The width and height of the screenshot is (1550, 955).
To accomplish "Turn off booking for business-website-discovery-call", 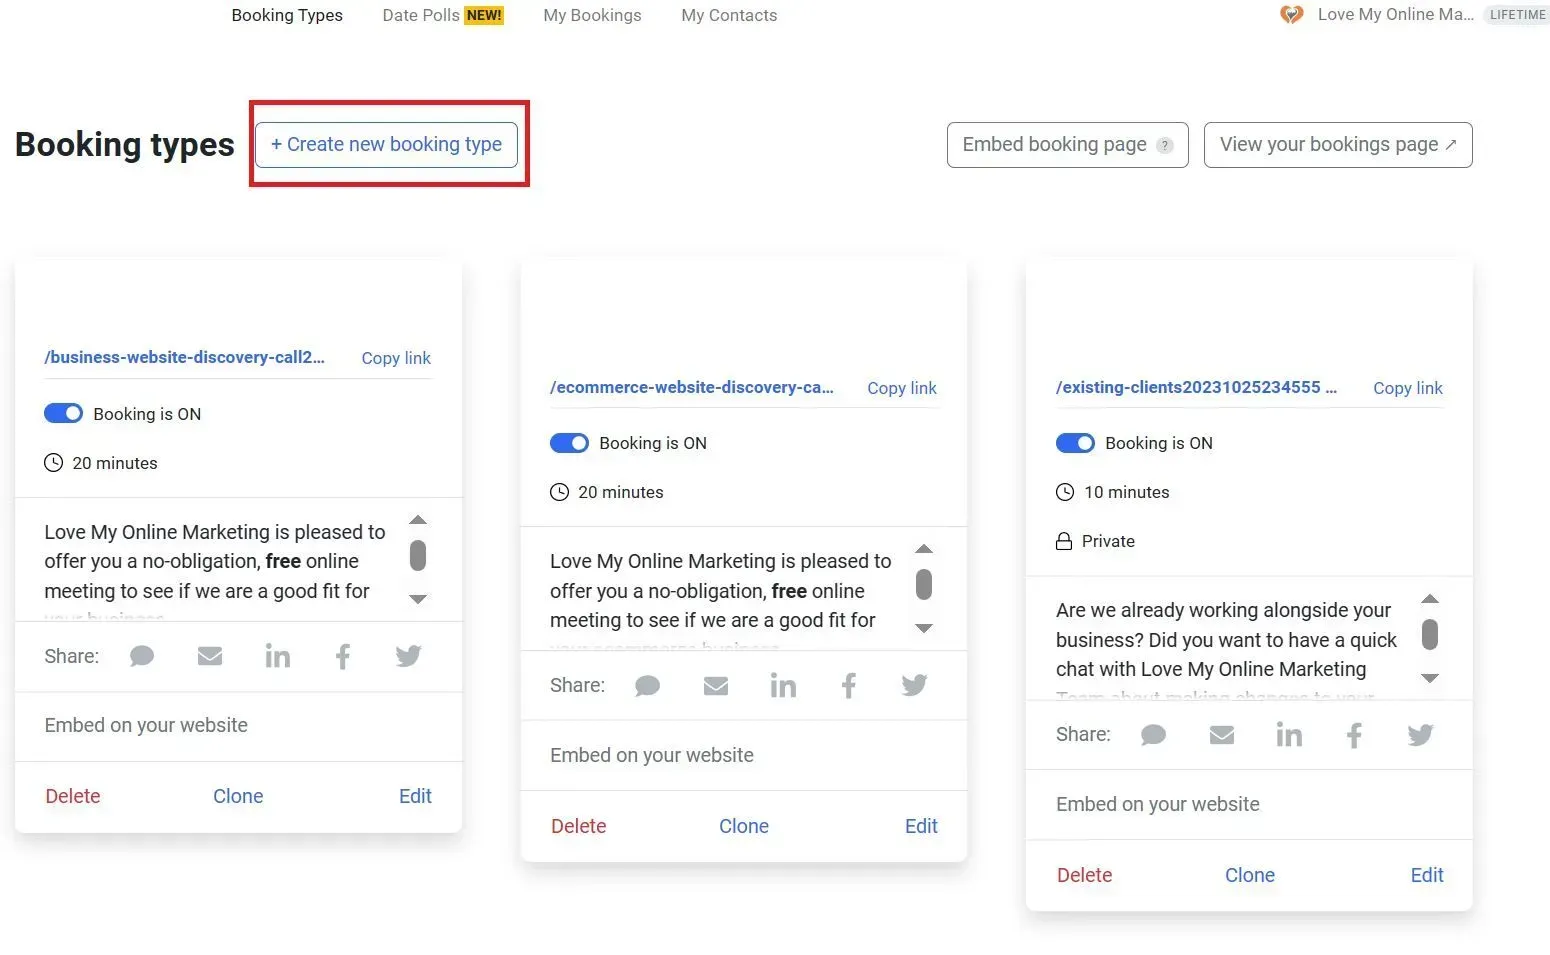I will click(x=63, y=413).
